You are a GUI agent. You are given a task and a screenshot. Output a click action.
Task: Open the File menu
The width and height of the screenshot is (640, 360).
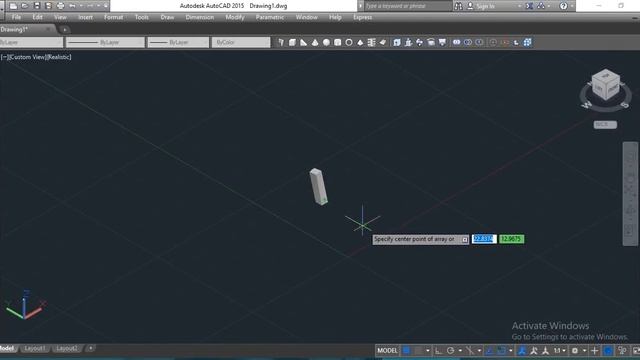[16, 17]
